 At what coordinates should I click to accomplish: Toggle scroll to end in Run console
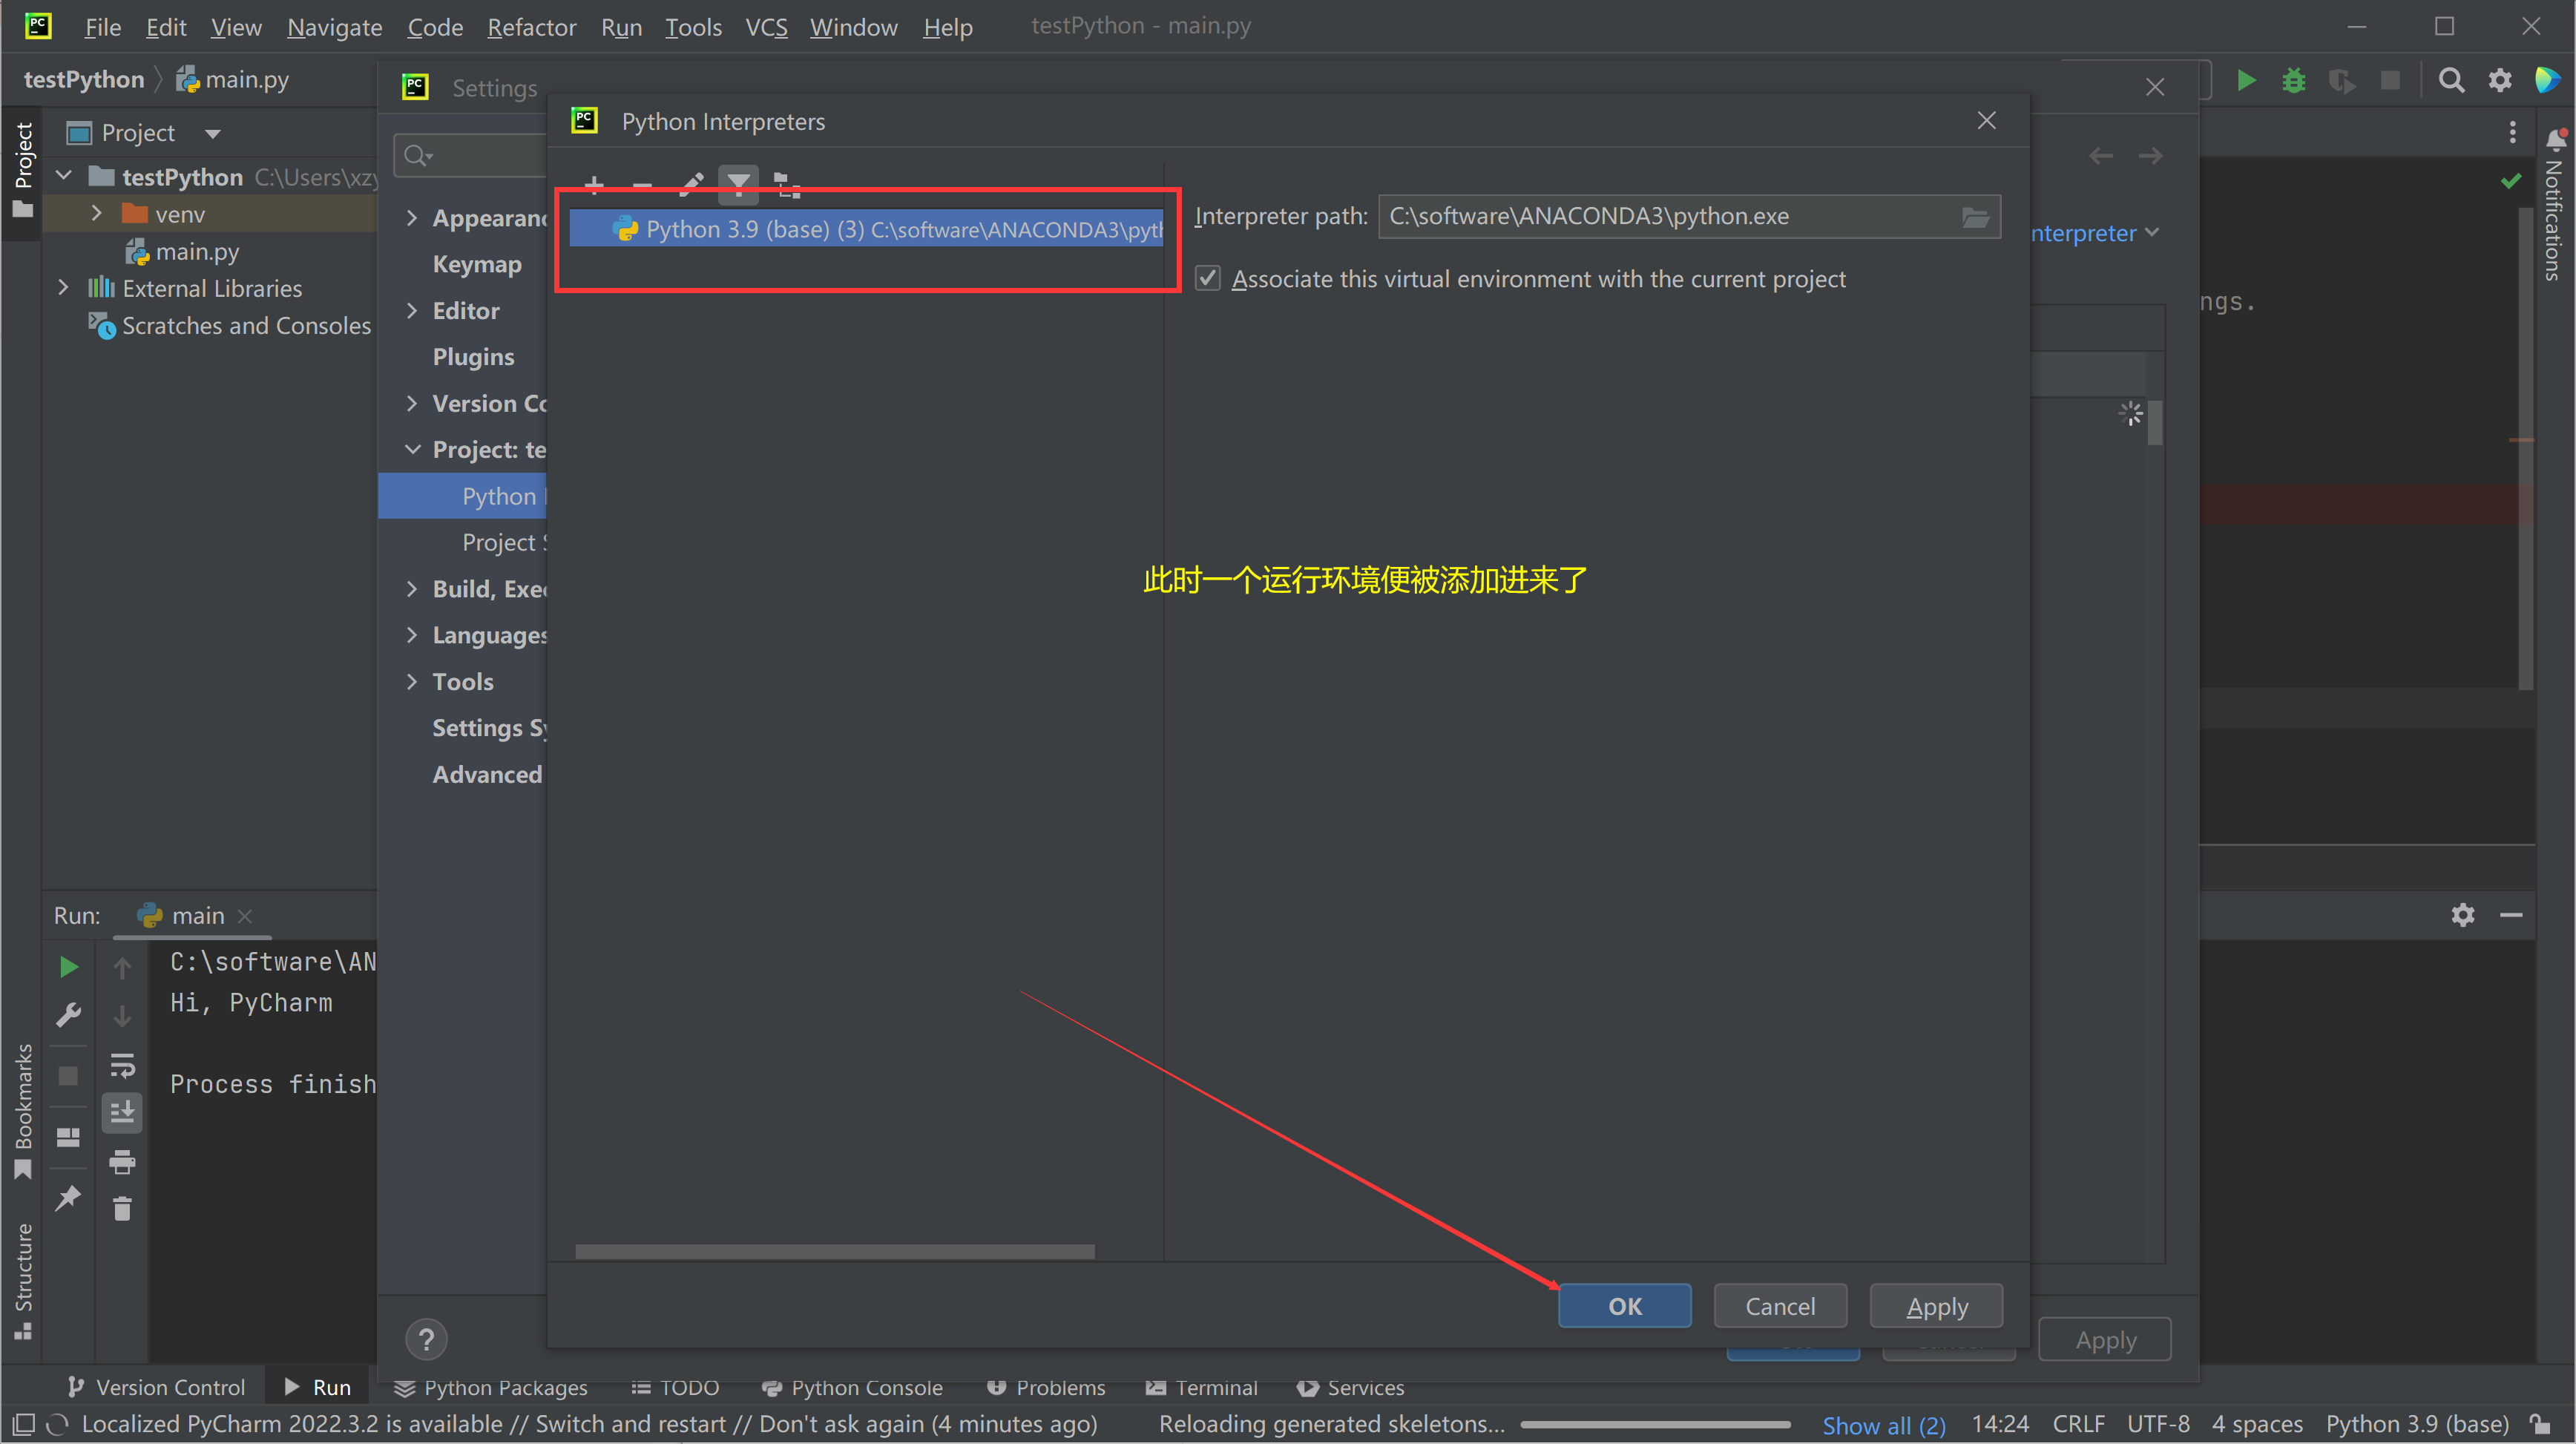pyautogui.click(x=122, y=1113)
